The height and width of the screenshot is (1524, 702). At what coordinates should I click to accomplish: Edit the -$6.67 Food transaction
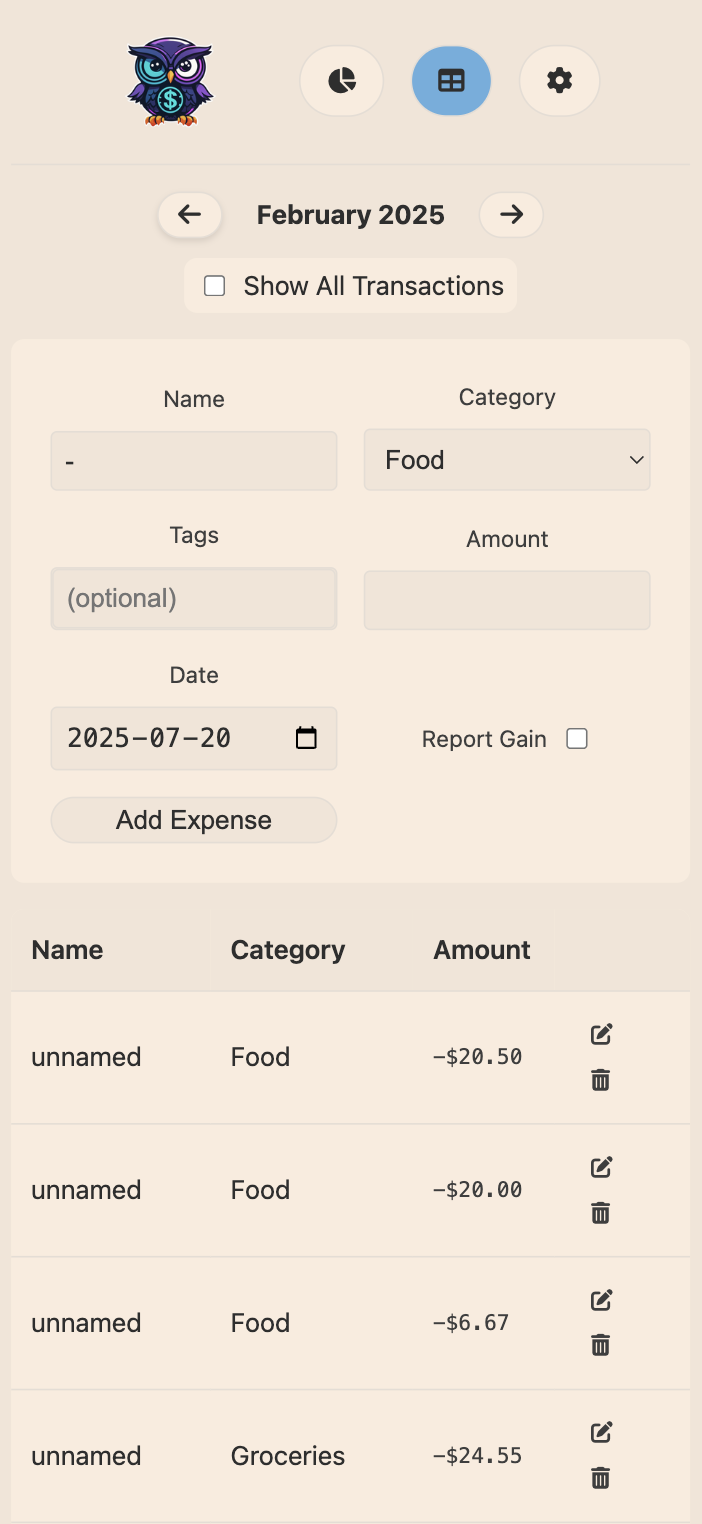[x=601, y=1300]
